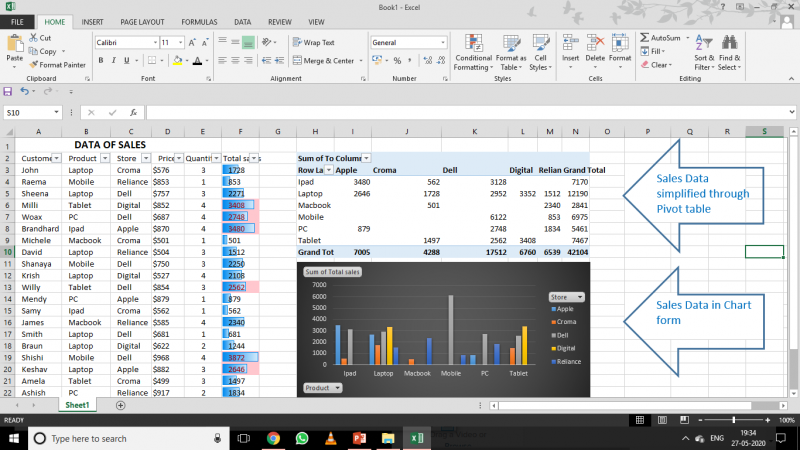Screen dimensions: 800x450
Task: Click the zoom slider handle
Action: 734,420
